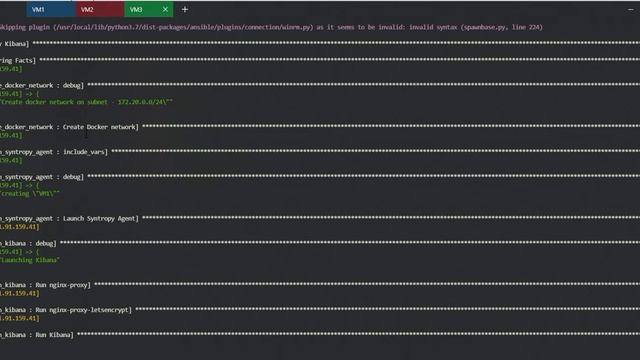Switch to the VM2 terminal tab

point(100,9)
